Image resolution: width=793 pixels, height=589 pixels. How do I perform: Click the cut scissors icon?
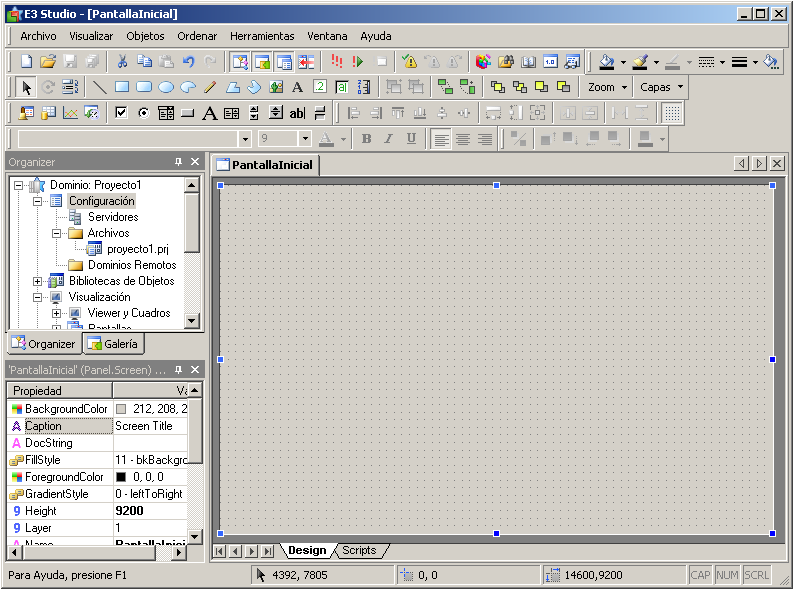[x=122, y=62]
